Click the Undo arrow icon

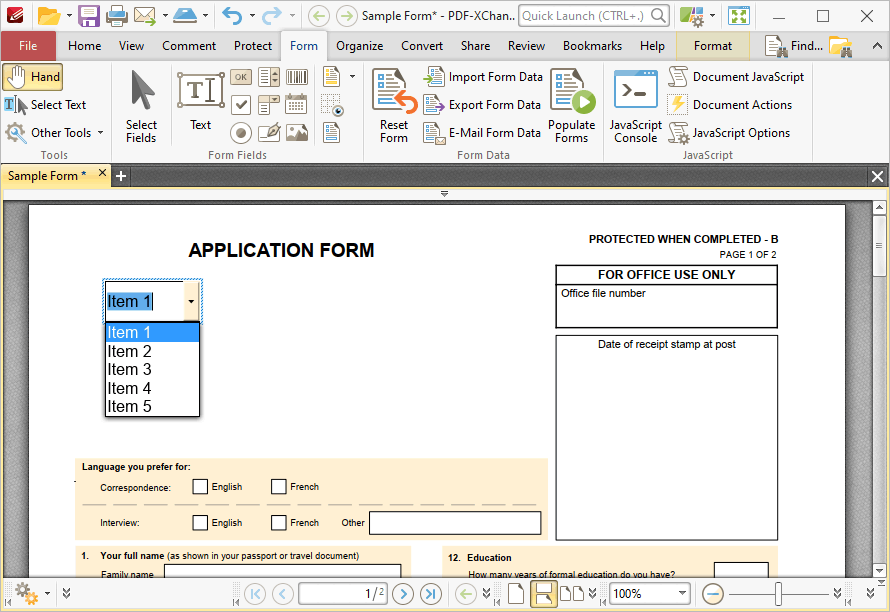[x=232, y=16]
